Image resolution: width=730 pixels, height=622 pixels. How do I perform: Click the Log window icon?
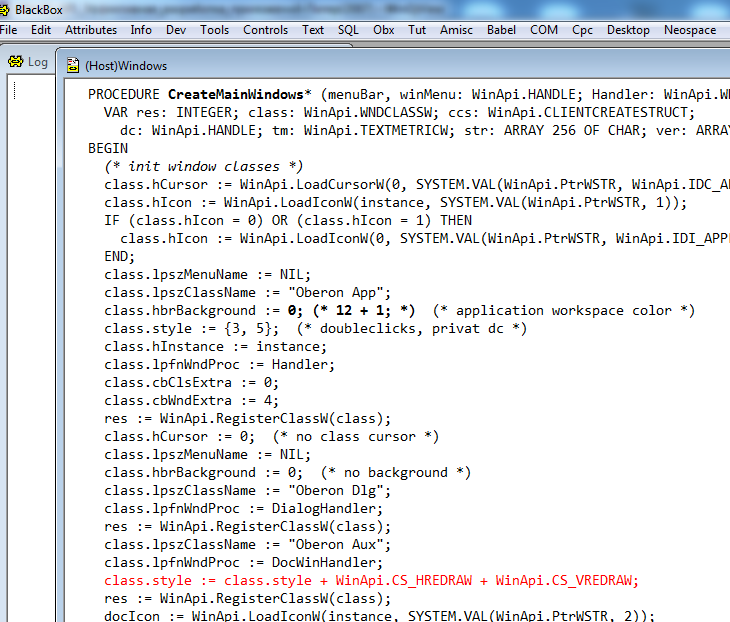pyautogui.click(x=16, y=62)
